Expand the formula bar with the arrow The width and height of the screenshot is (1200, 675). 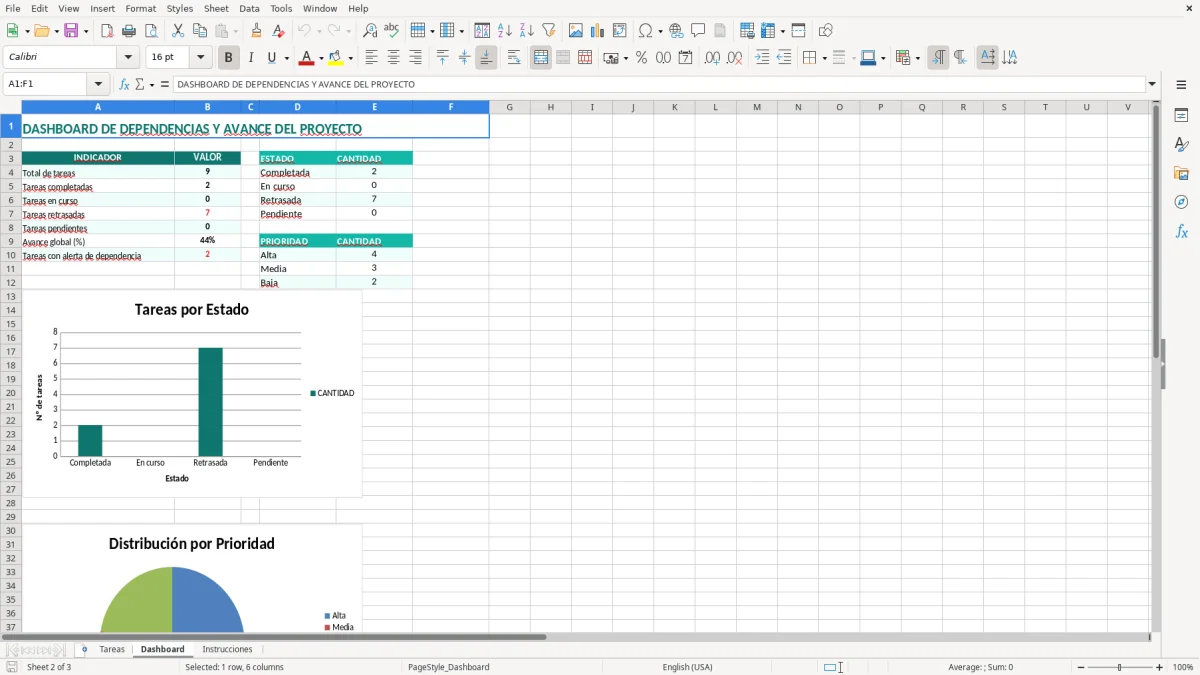(x=1153, y=85)
